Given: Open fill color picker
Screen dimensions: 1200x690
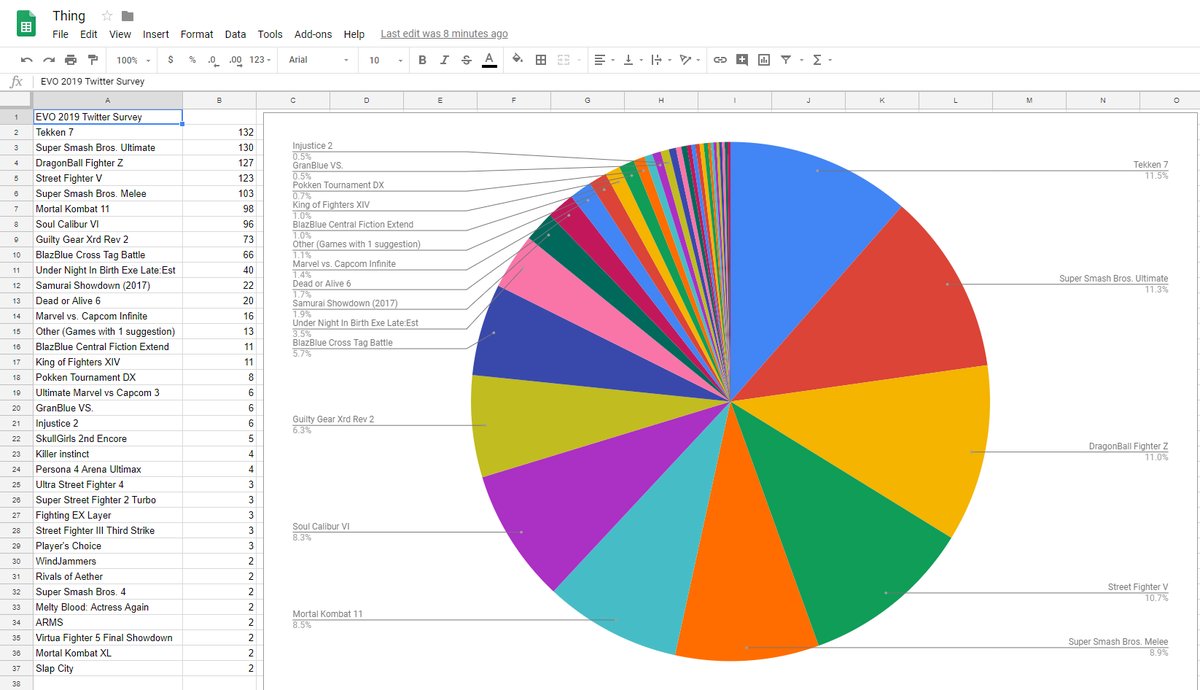Looking at the screenshot, I should point(517,60).
